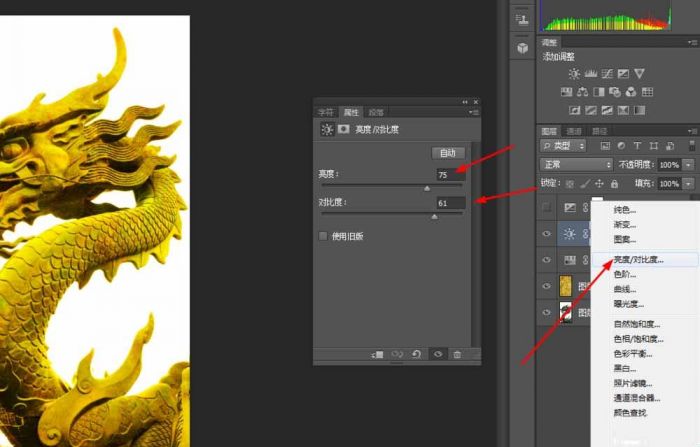Choose 色阶... from the adjustment menu

pos(625,274)
